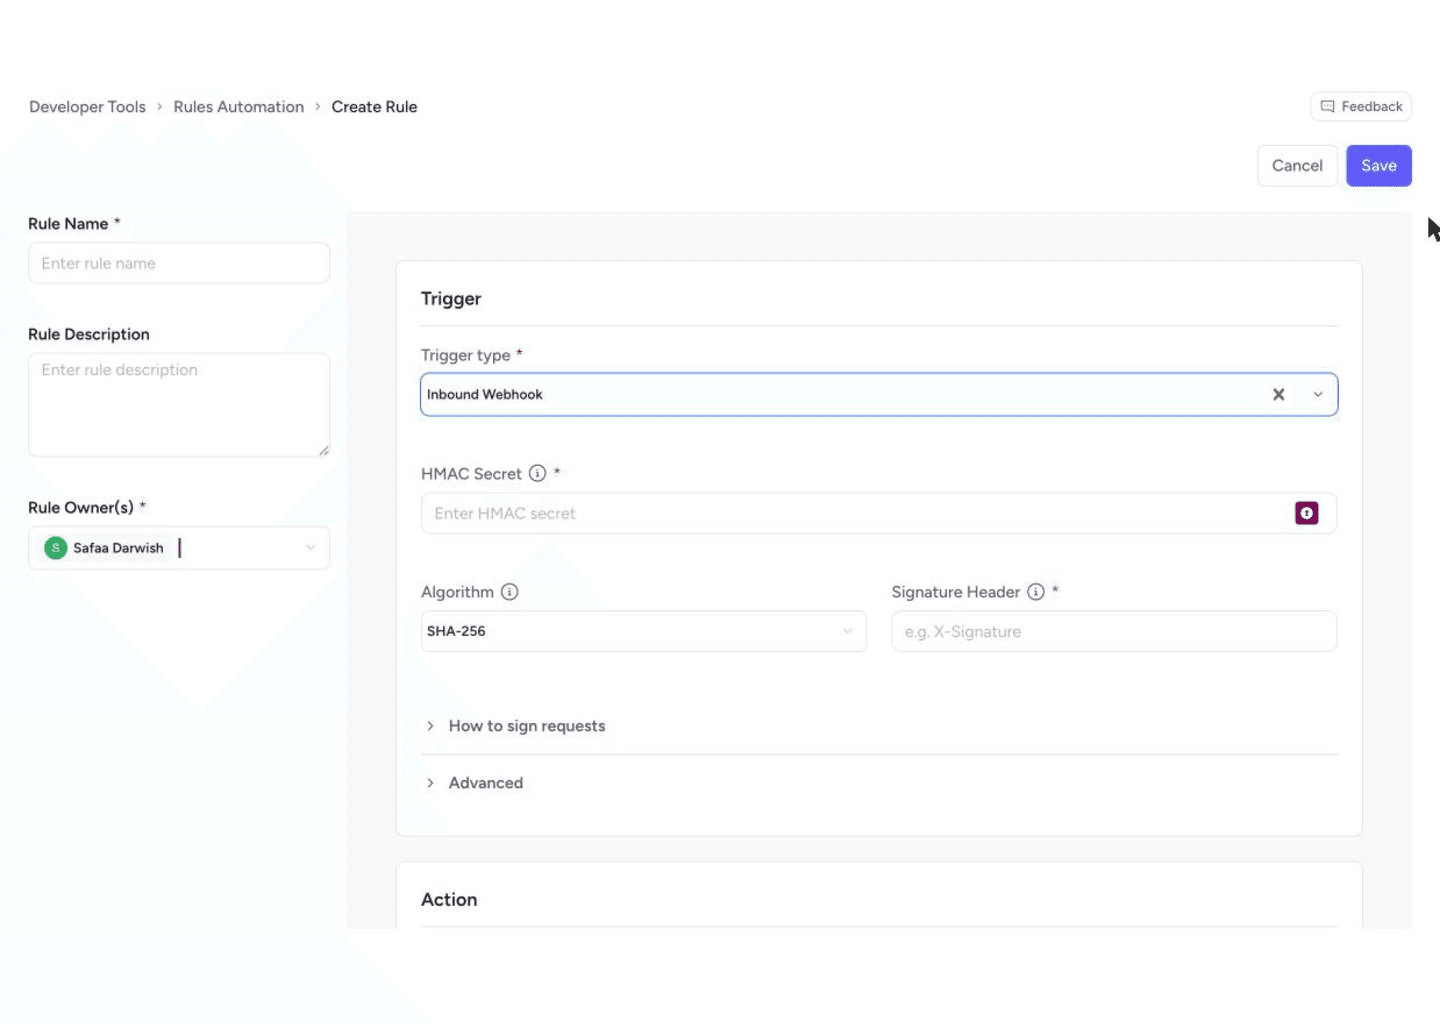Go to Rules Automation breadcrumb
This screenshot has width=1440, height=1024.
coord(238,107)
